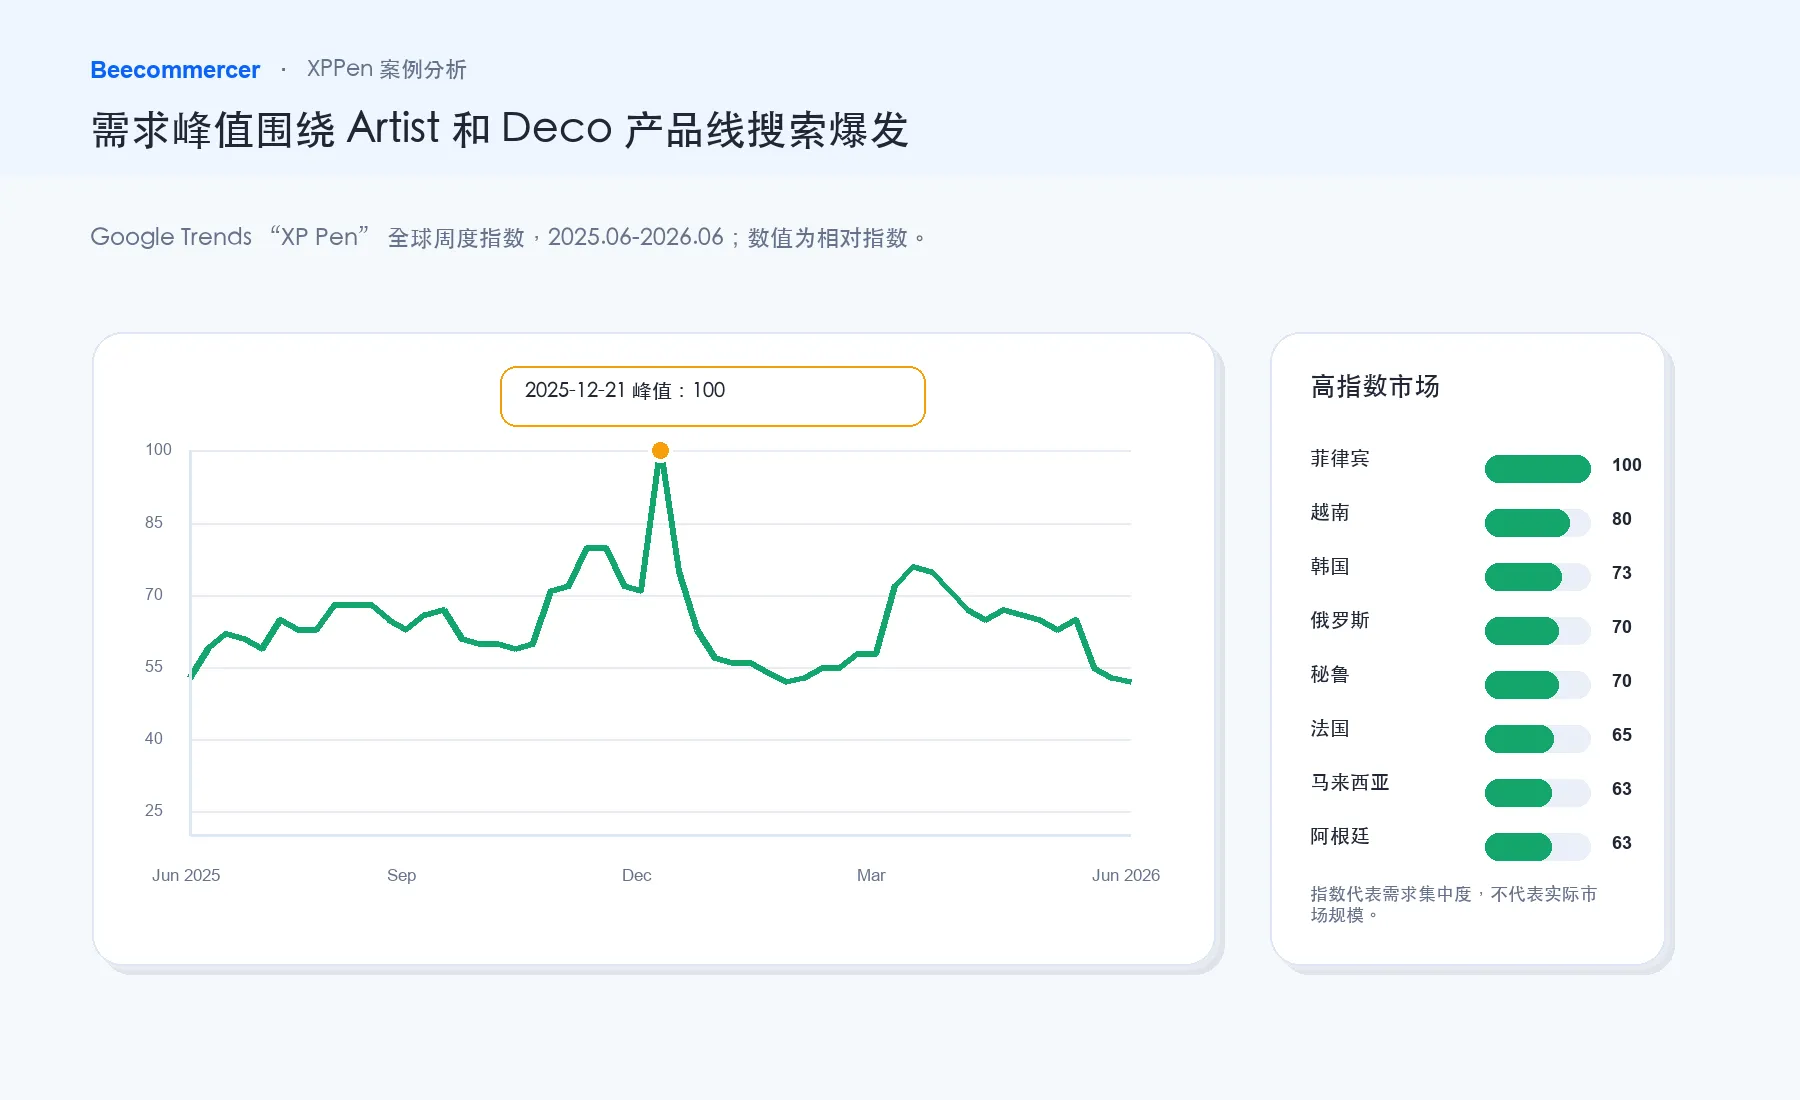Click the XPPen 案例分析 breadcrumb text
The height and width of the screenshot is (1100, 1800).
click(x=386, y=69)
